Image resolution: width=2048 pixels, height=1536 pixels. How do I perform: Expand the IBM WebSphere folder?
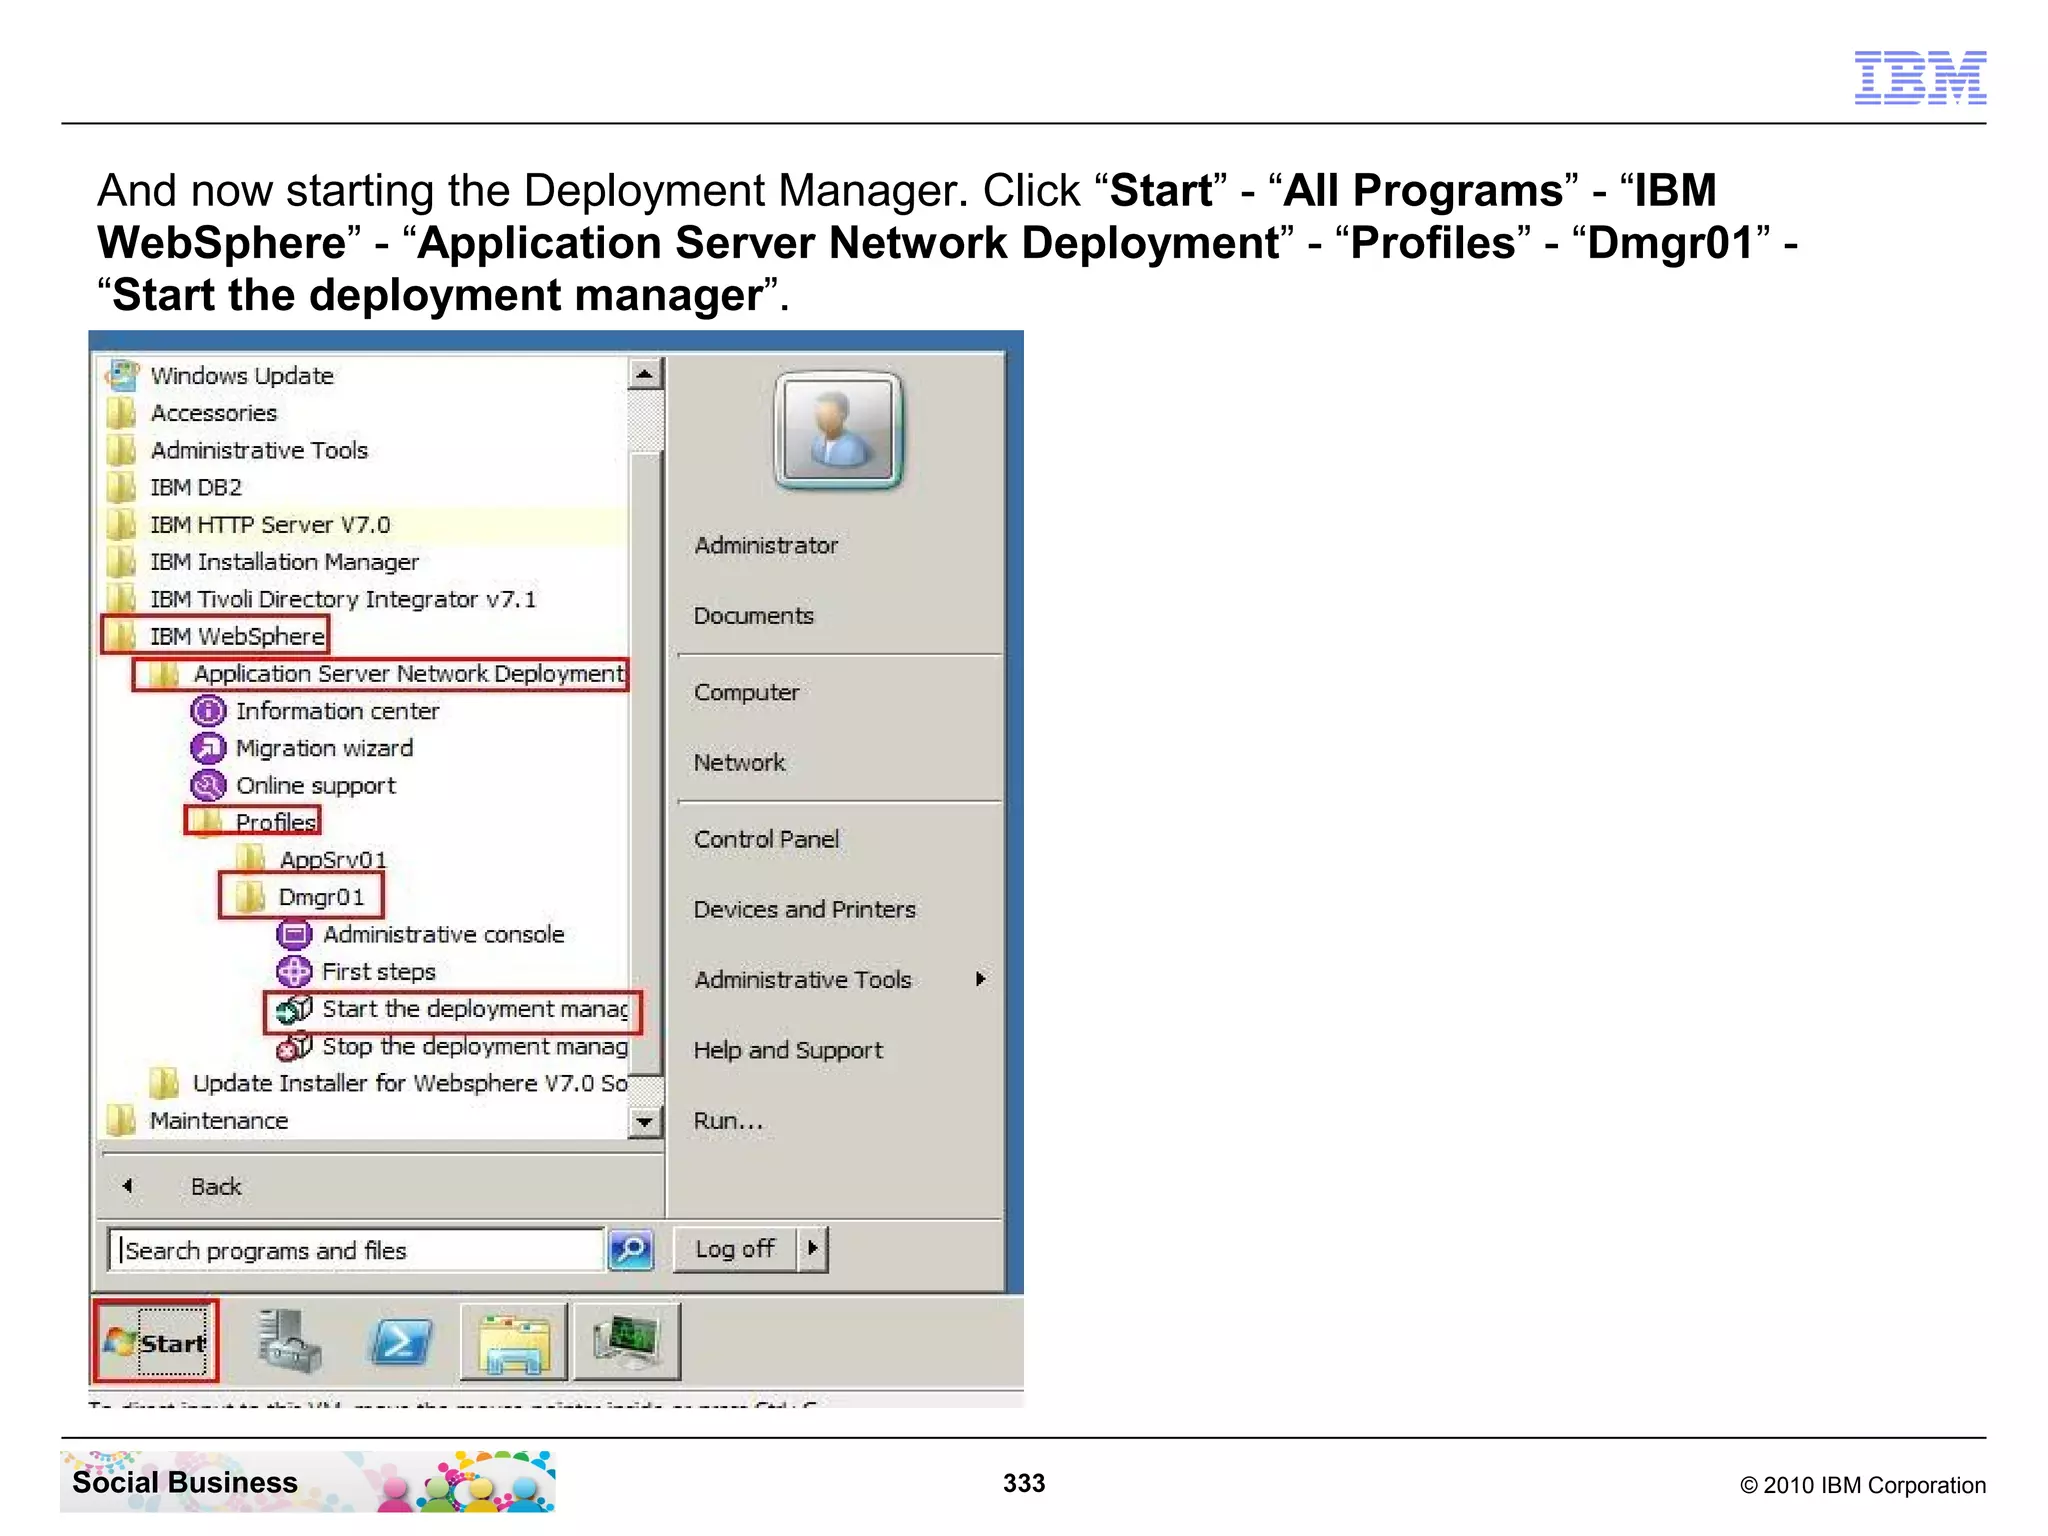click(x=215, y=636)
